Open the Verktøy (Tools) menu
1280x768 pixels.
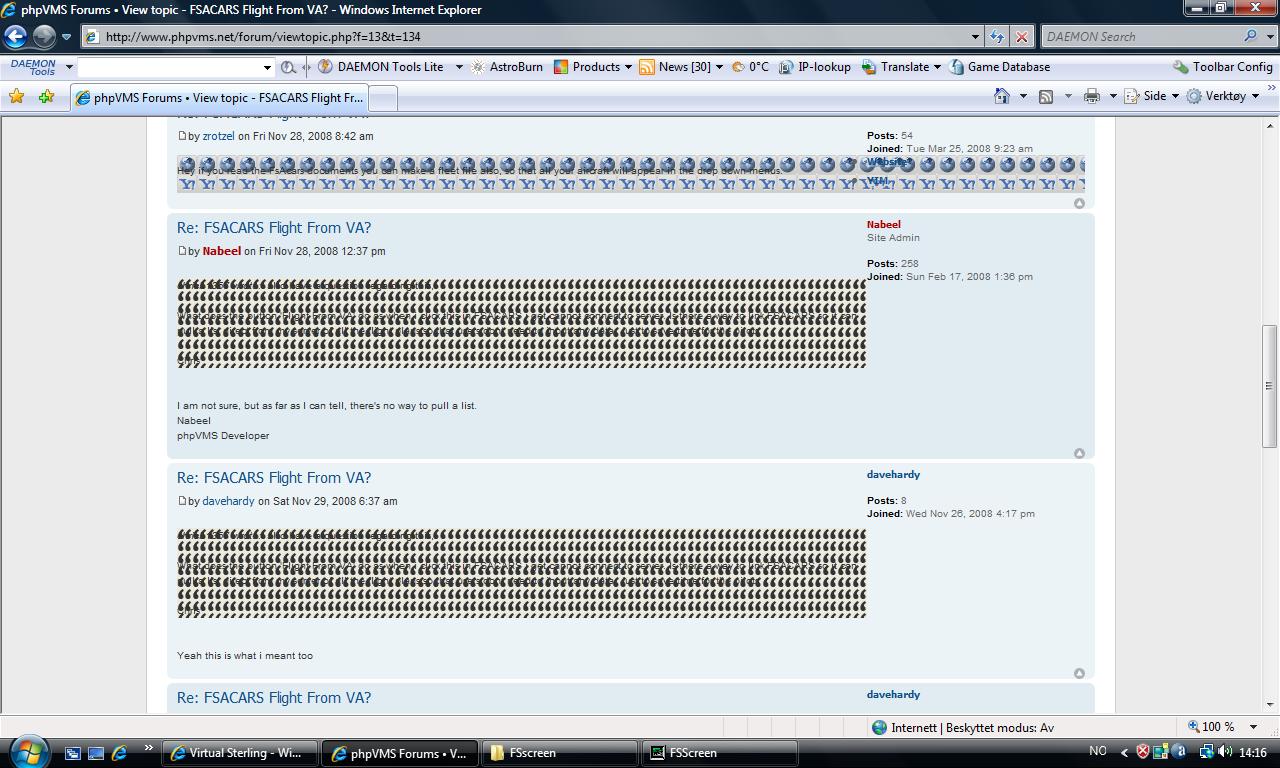1222,96
